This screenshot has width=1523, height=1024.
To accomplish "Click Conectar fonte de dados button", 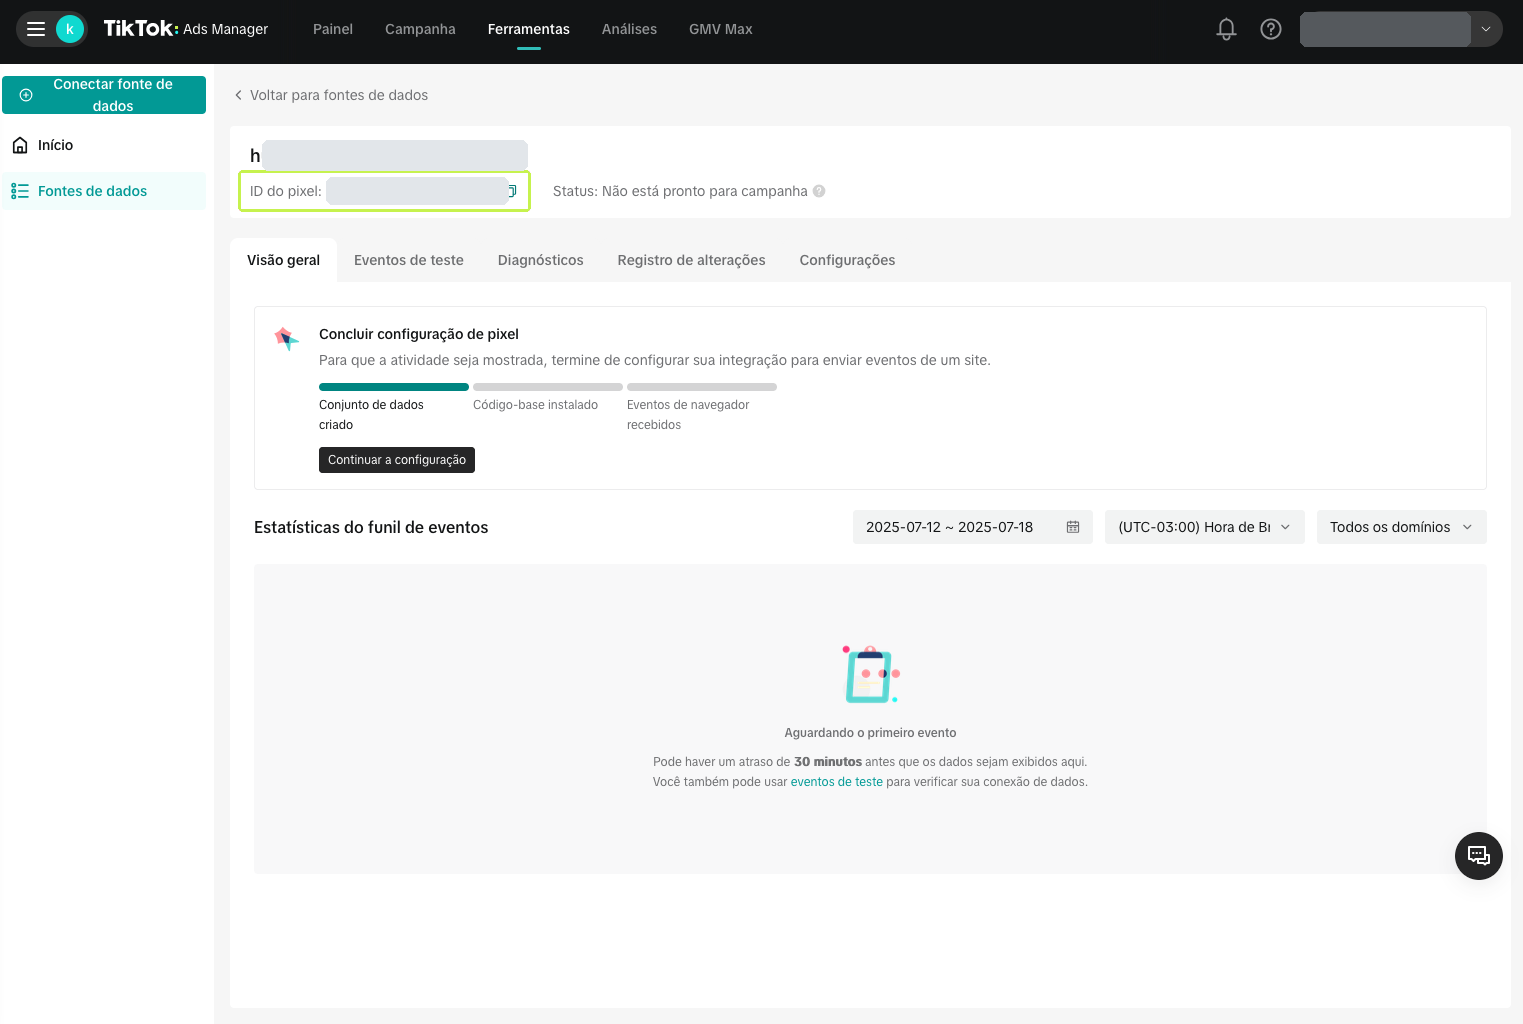I will tap(104, 95).
